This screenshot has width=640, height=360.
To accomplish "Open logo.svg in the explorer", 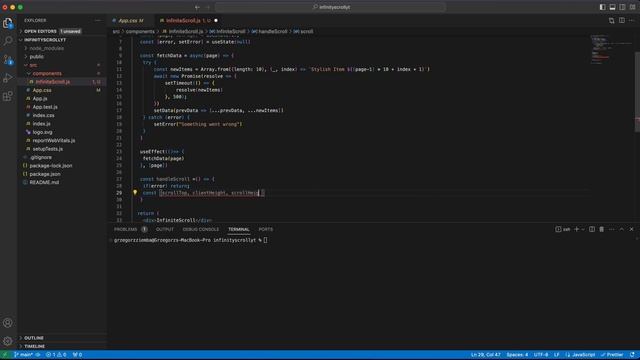I will 42,132.
